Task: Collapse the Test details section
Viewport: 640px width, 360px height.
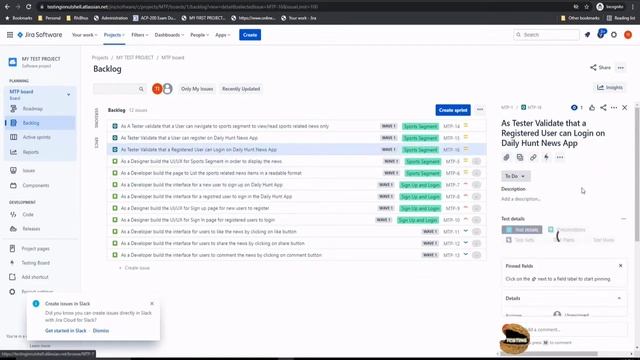Action: (x=623, y=219)
